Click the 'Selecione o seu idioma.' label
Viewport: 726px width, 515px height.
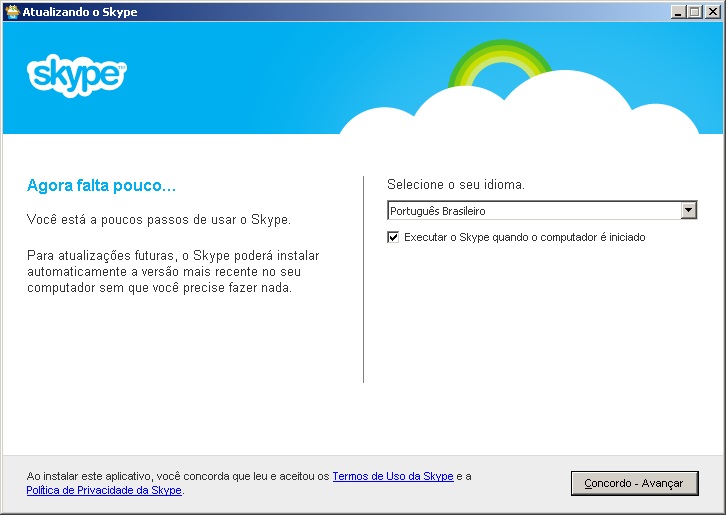(455, 185)
